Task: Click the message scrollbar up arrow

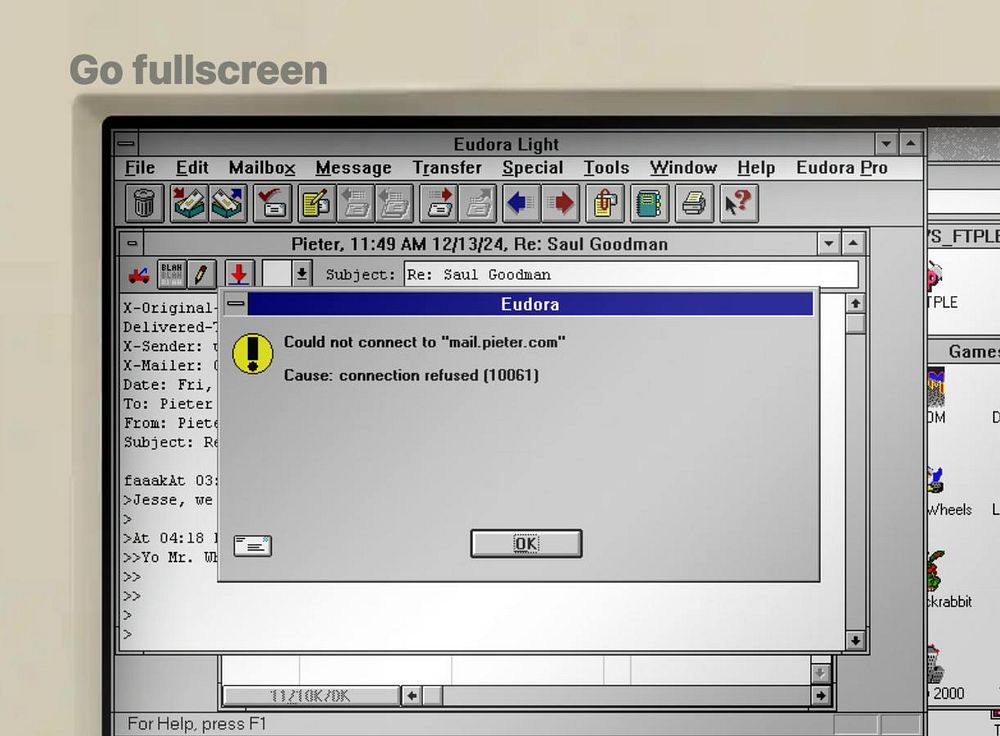Action: pos(855,304)
